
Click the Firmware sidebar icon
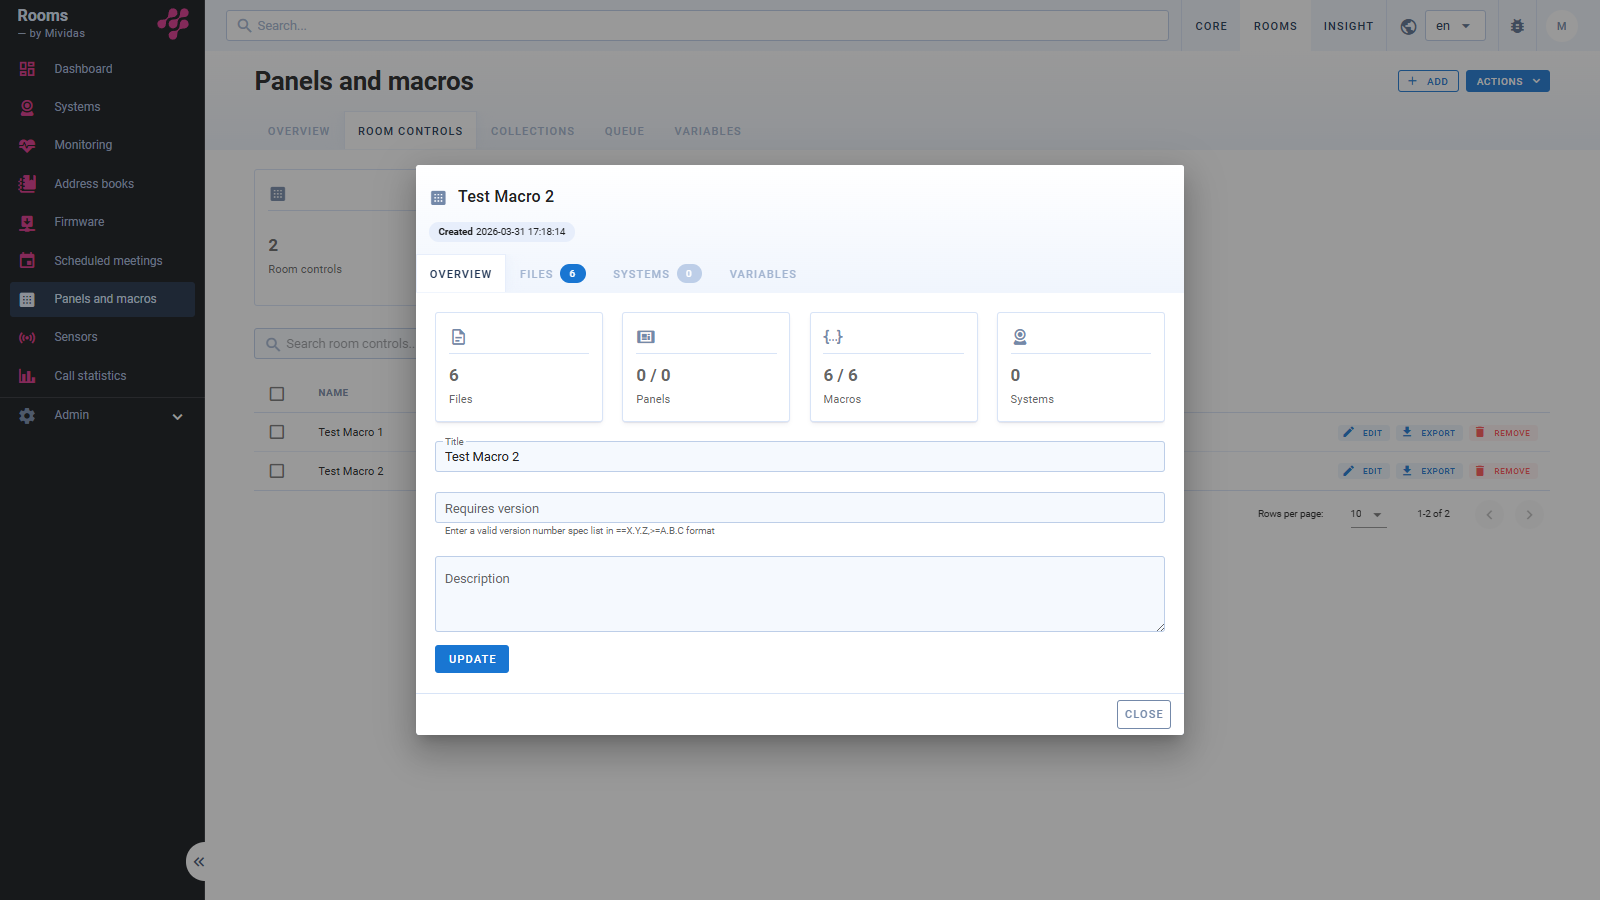[x=27, y=222]
